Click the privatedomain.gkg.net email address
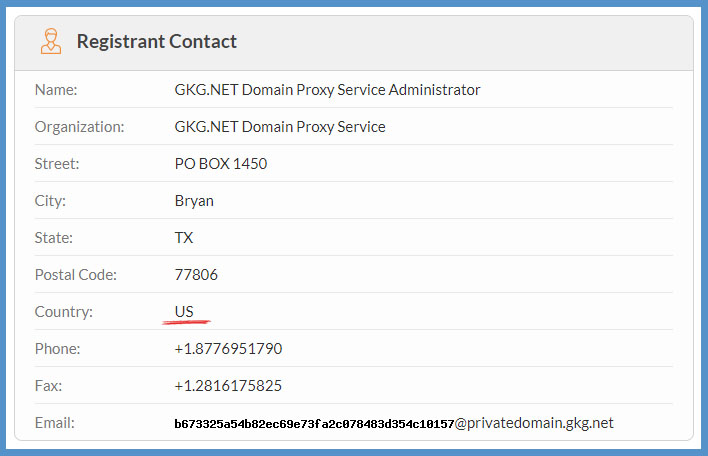 (x=394, y=423)
